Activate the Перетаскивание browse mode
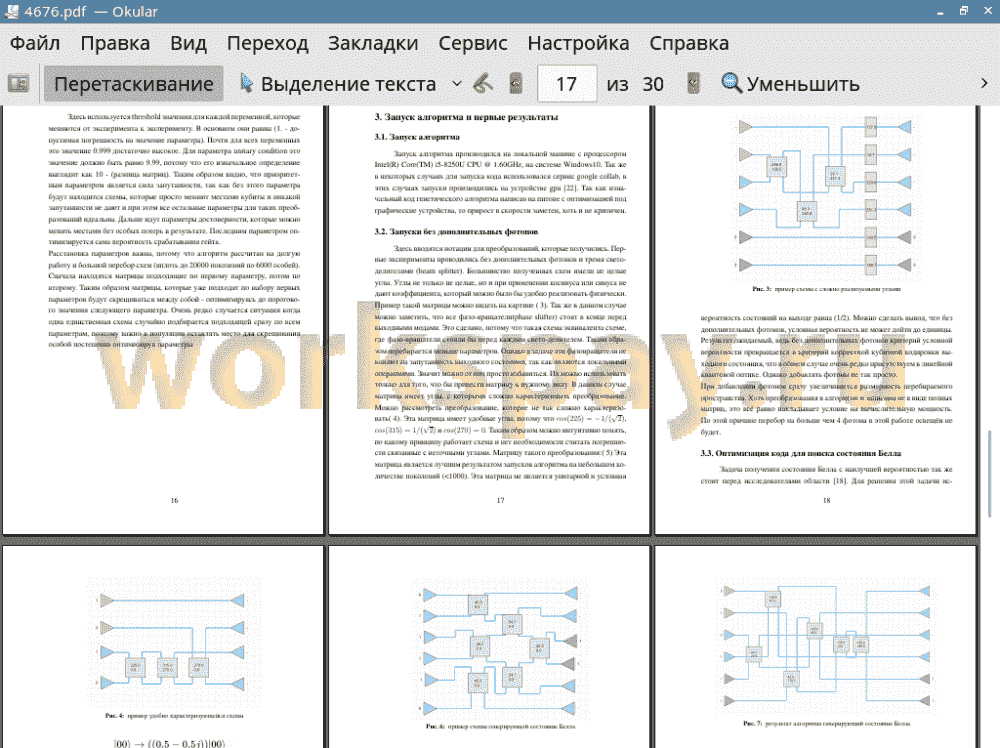The height and width of the screenshot is (748, 1000). point(133,84)
